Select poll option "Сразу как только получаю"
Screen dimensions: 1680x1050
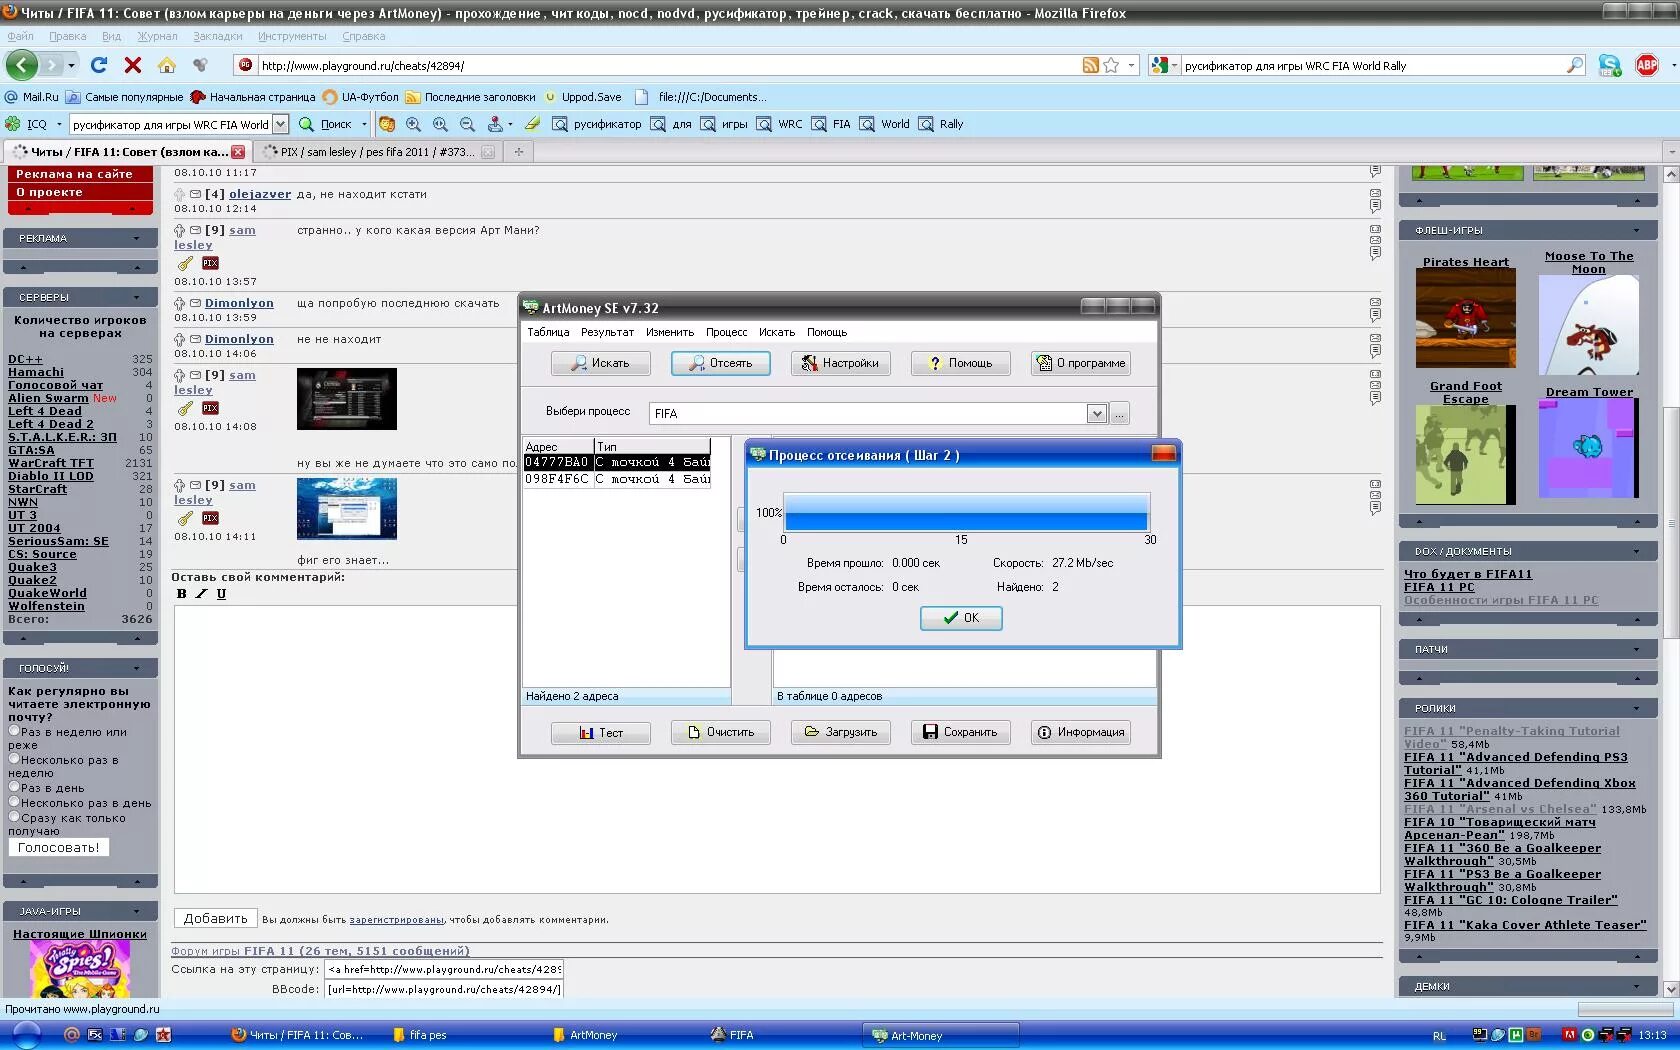pyautogui.click(x=14, y=817)
